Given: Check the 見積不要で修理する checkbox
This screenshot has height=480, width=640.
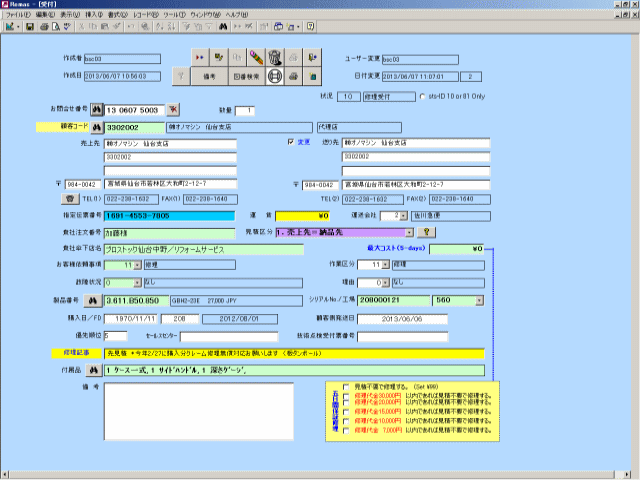Looking at the screenshot, I should click(346, 387).
